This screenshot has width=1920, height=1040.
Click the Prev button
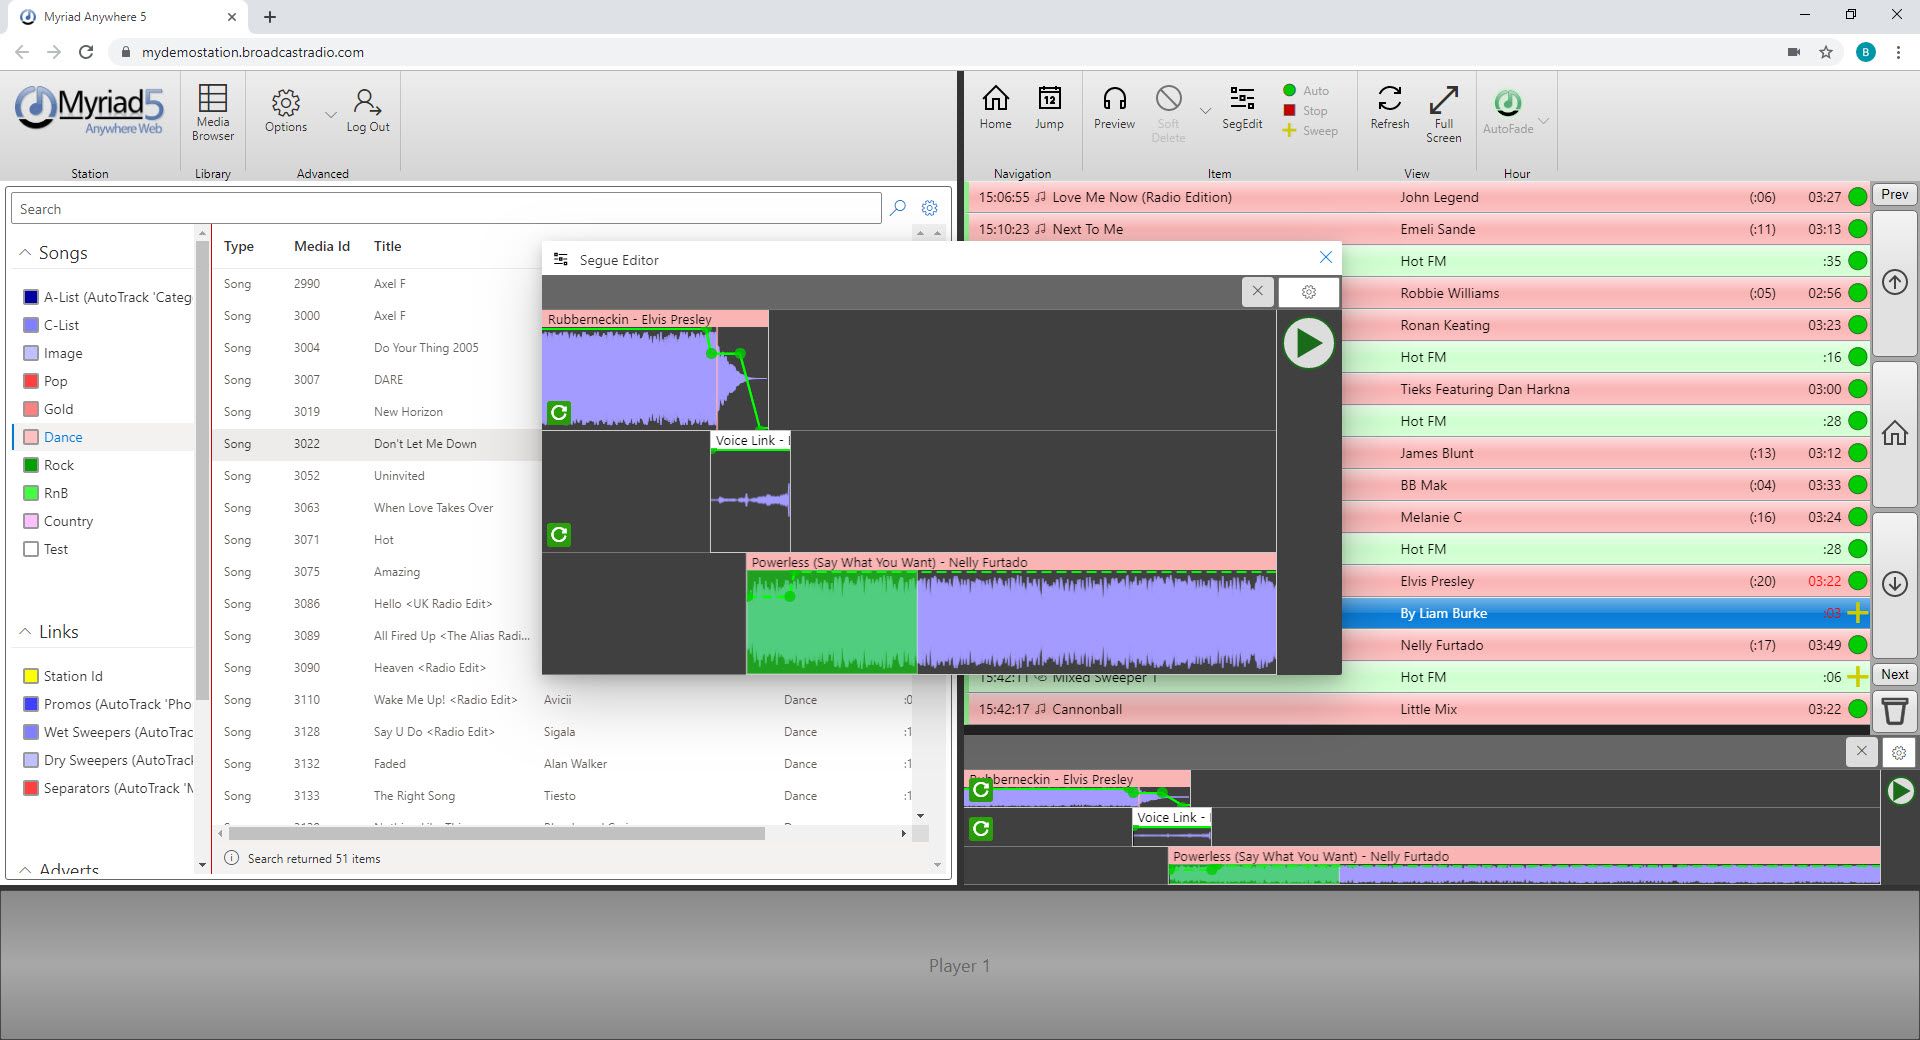pyautogui.click(x=1894, y=195)
